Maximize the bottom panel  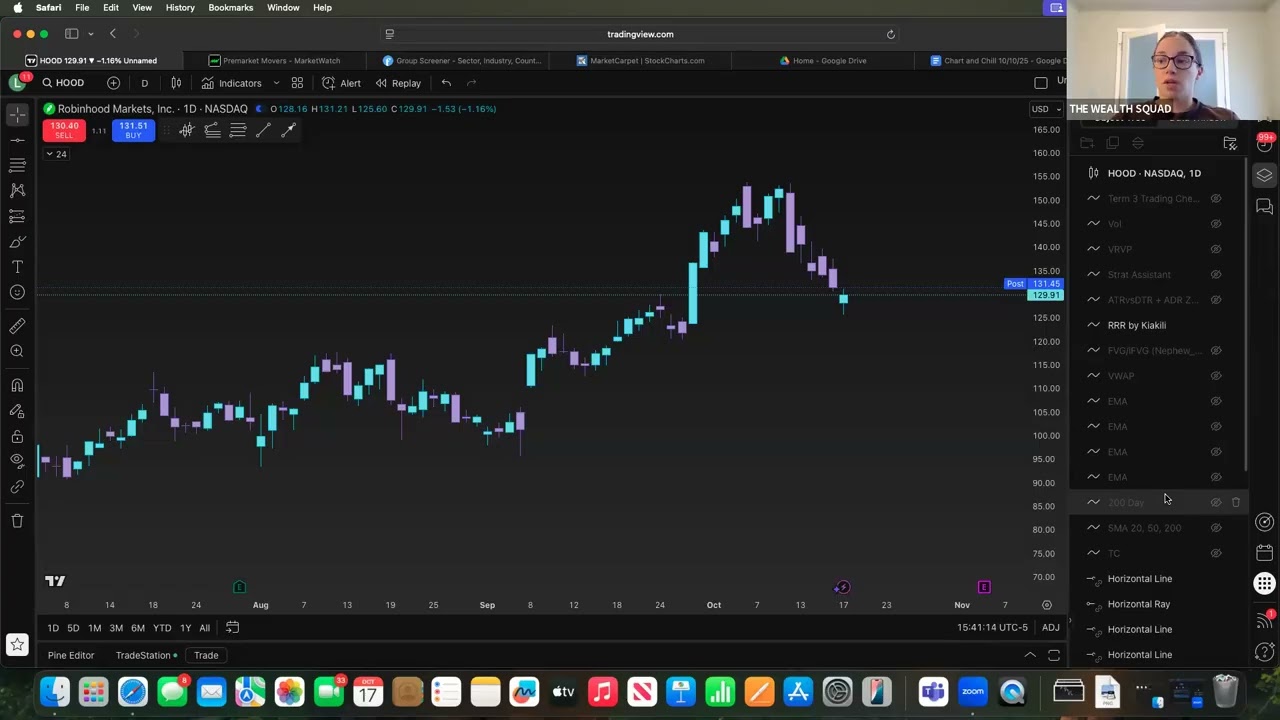[1054, 656]
